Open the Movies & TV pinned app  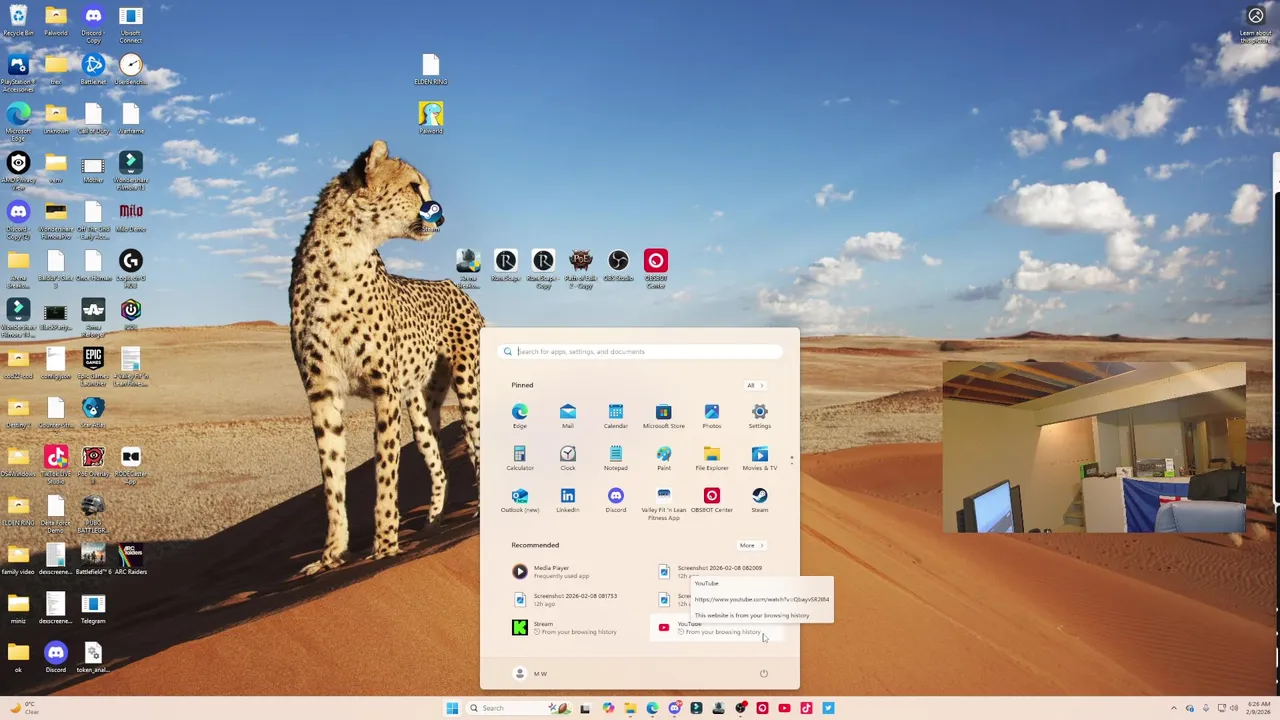click(759, 458)
